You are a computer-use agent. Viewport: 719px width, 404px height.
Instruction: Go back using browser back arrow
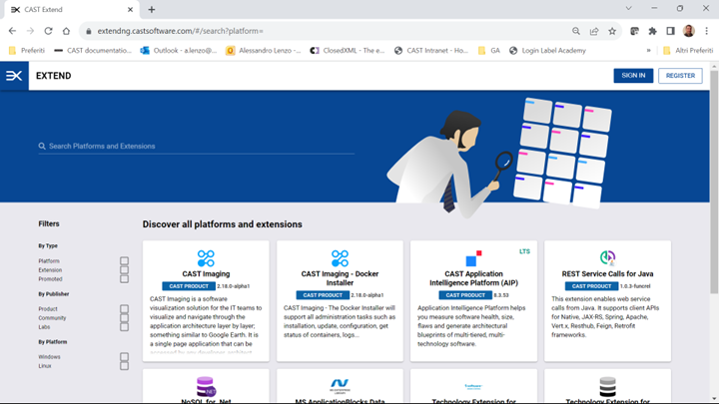pos(12,31)
